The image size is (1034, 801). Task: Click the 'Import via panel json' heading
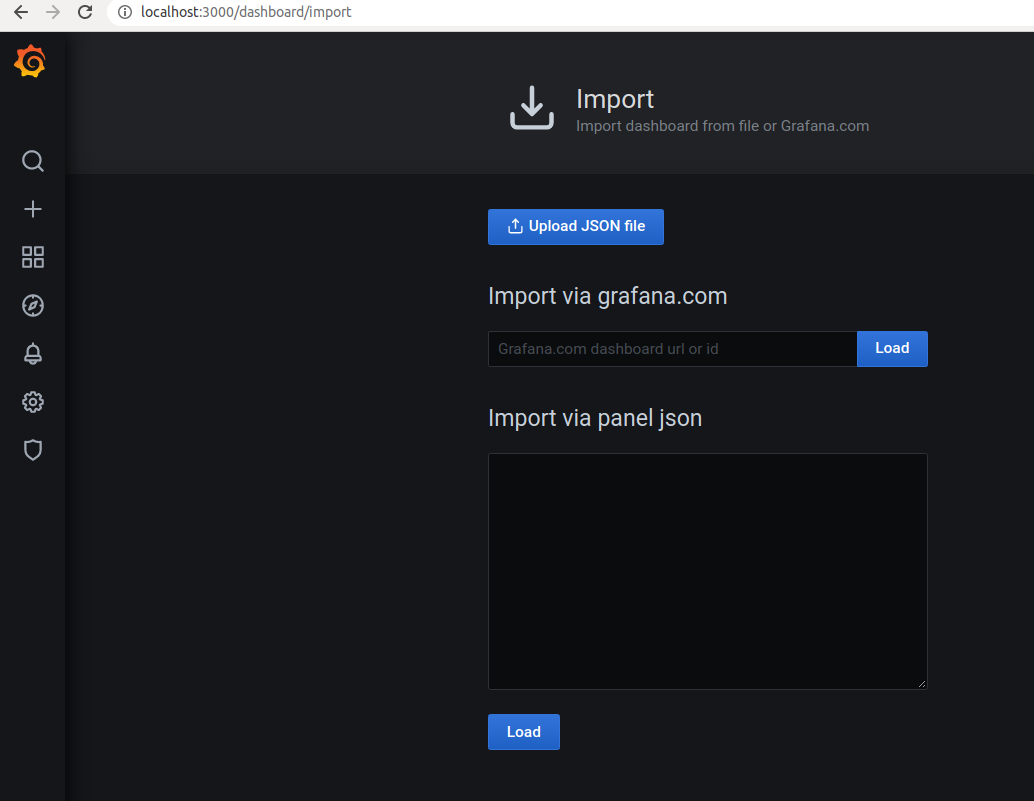[595, 418]
